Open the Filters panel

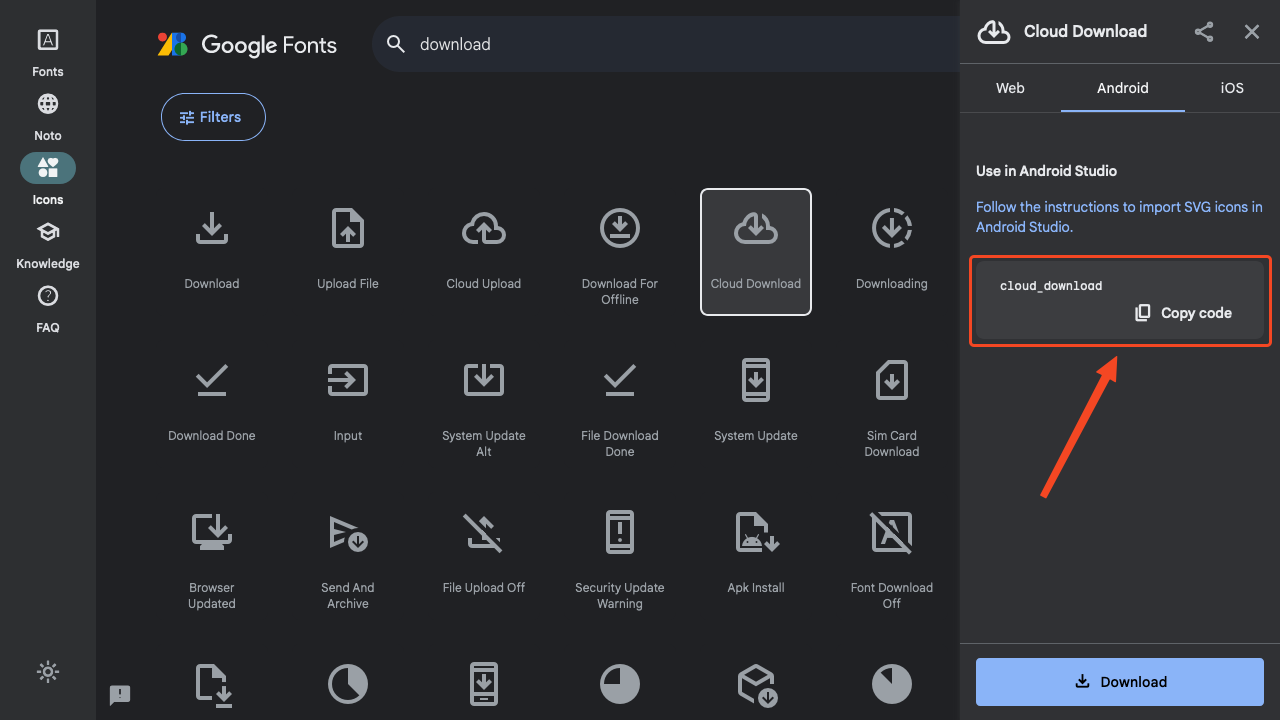point(212,117)
